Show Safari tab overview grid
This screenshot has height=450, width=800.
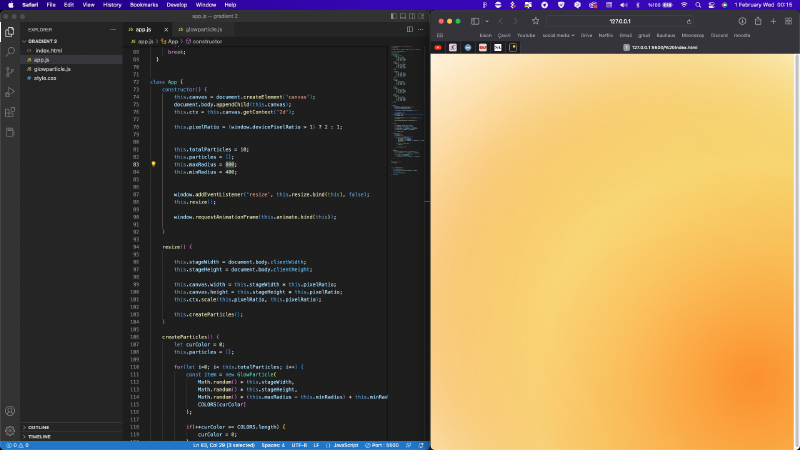(x=788, y=21)
